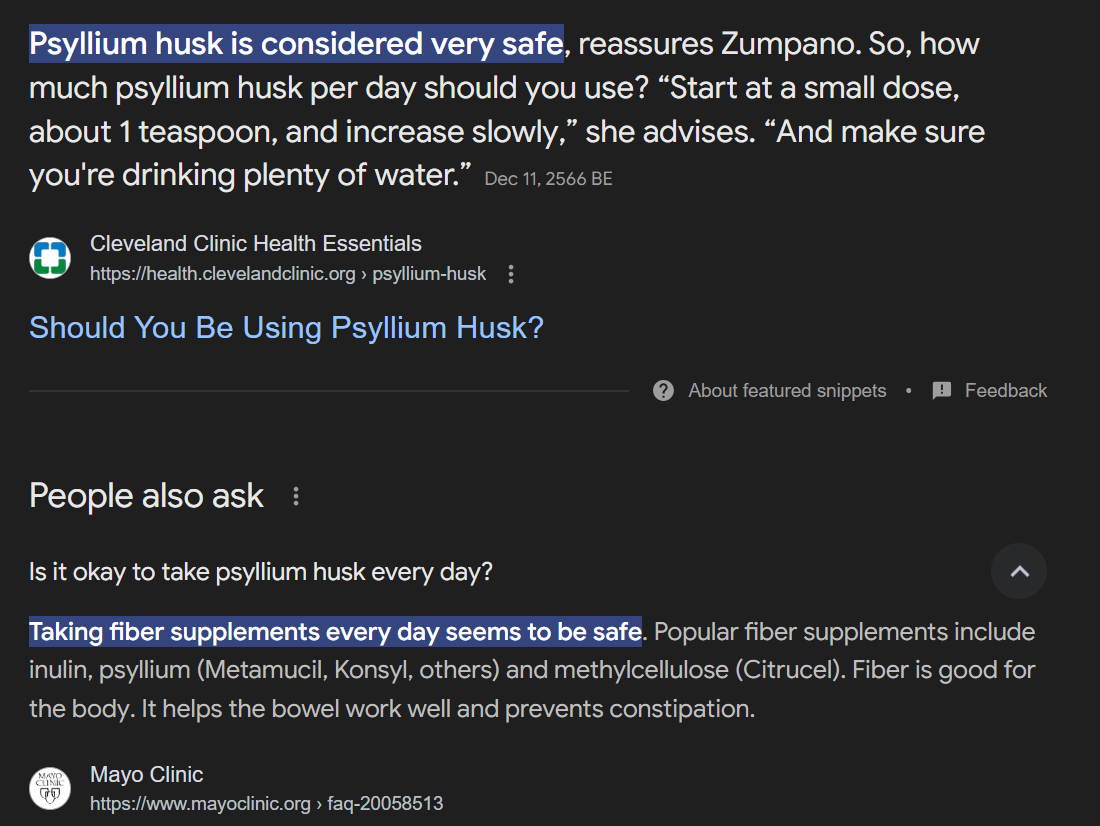Click the question Is it okay to take psyllium husk
This screenshot has height=826, width=1100.
[x=261, y=571]
